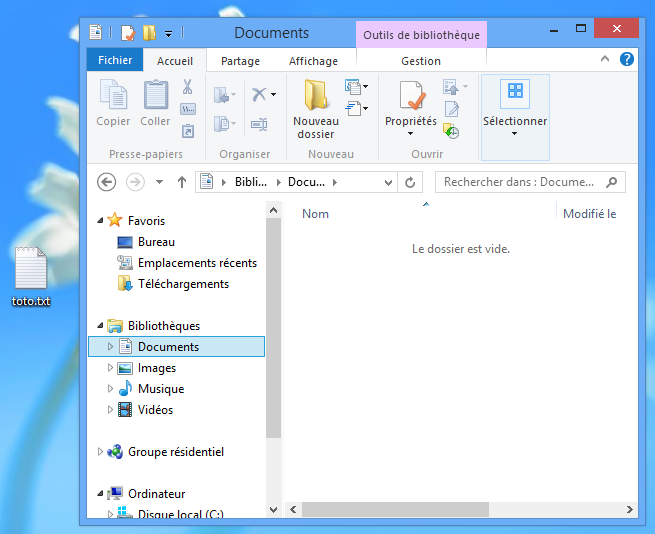The image size is (655, 534).
Task: Open the recent locations dropdown next to Forward
Action: click(x=159, y=182)
